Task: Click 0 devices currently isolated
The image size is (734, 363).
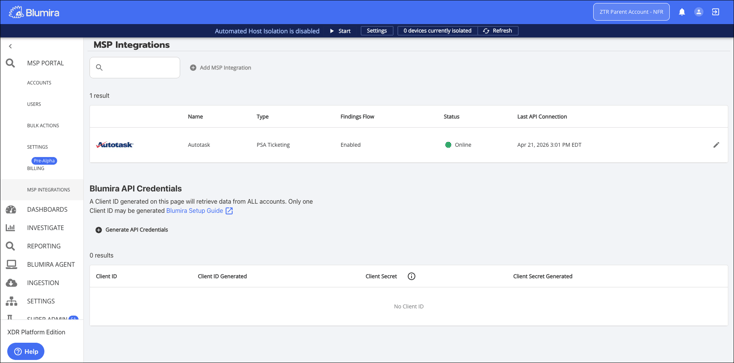Action: [x=438, y=31]
